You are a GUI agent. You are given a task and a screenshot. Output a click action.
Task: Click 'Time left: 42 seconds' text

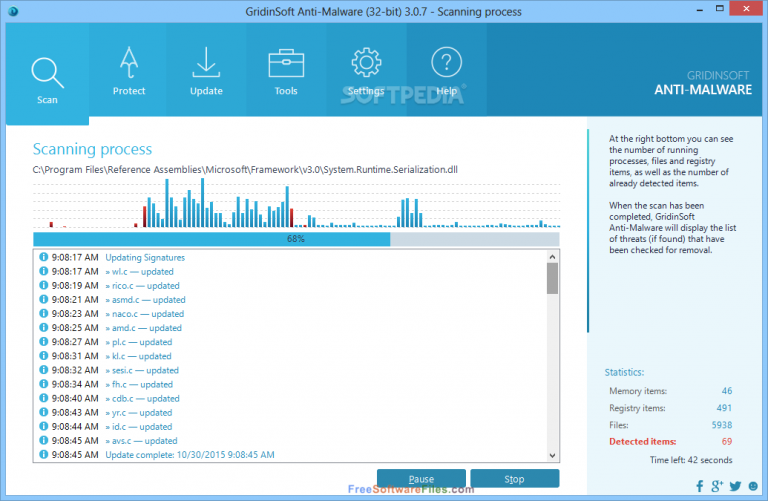click(x=691, y=460)
